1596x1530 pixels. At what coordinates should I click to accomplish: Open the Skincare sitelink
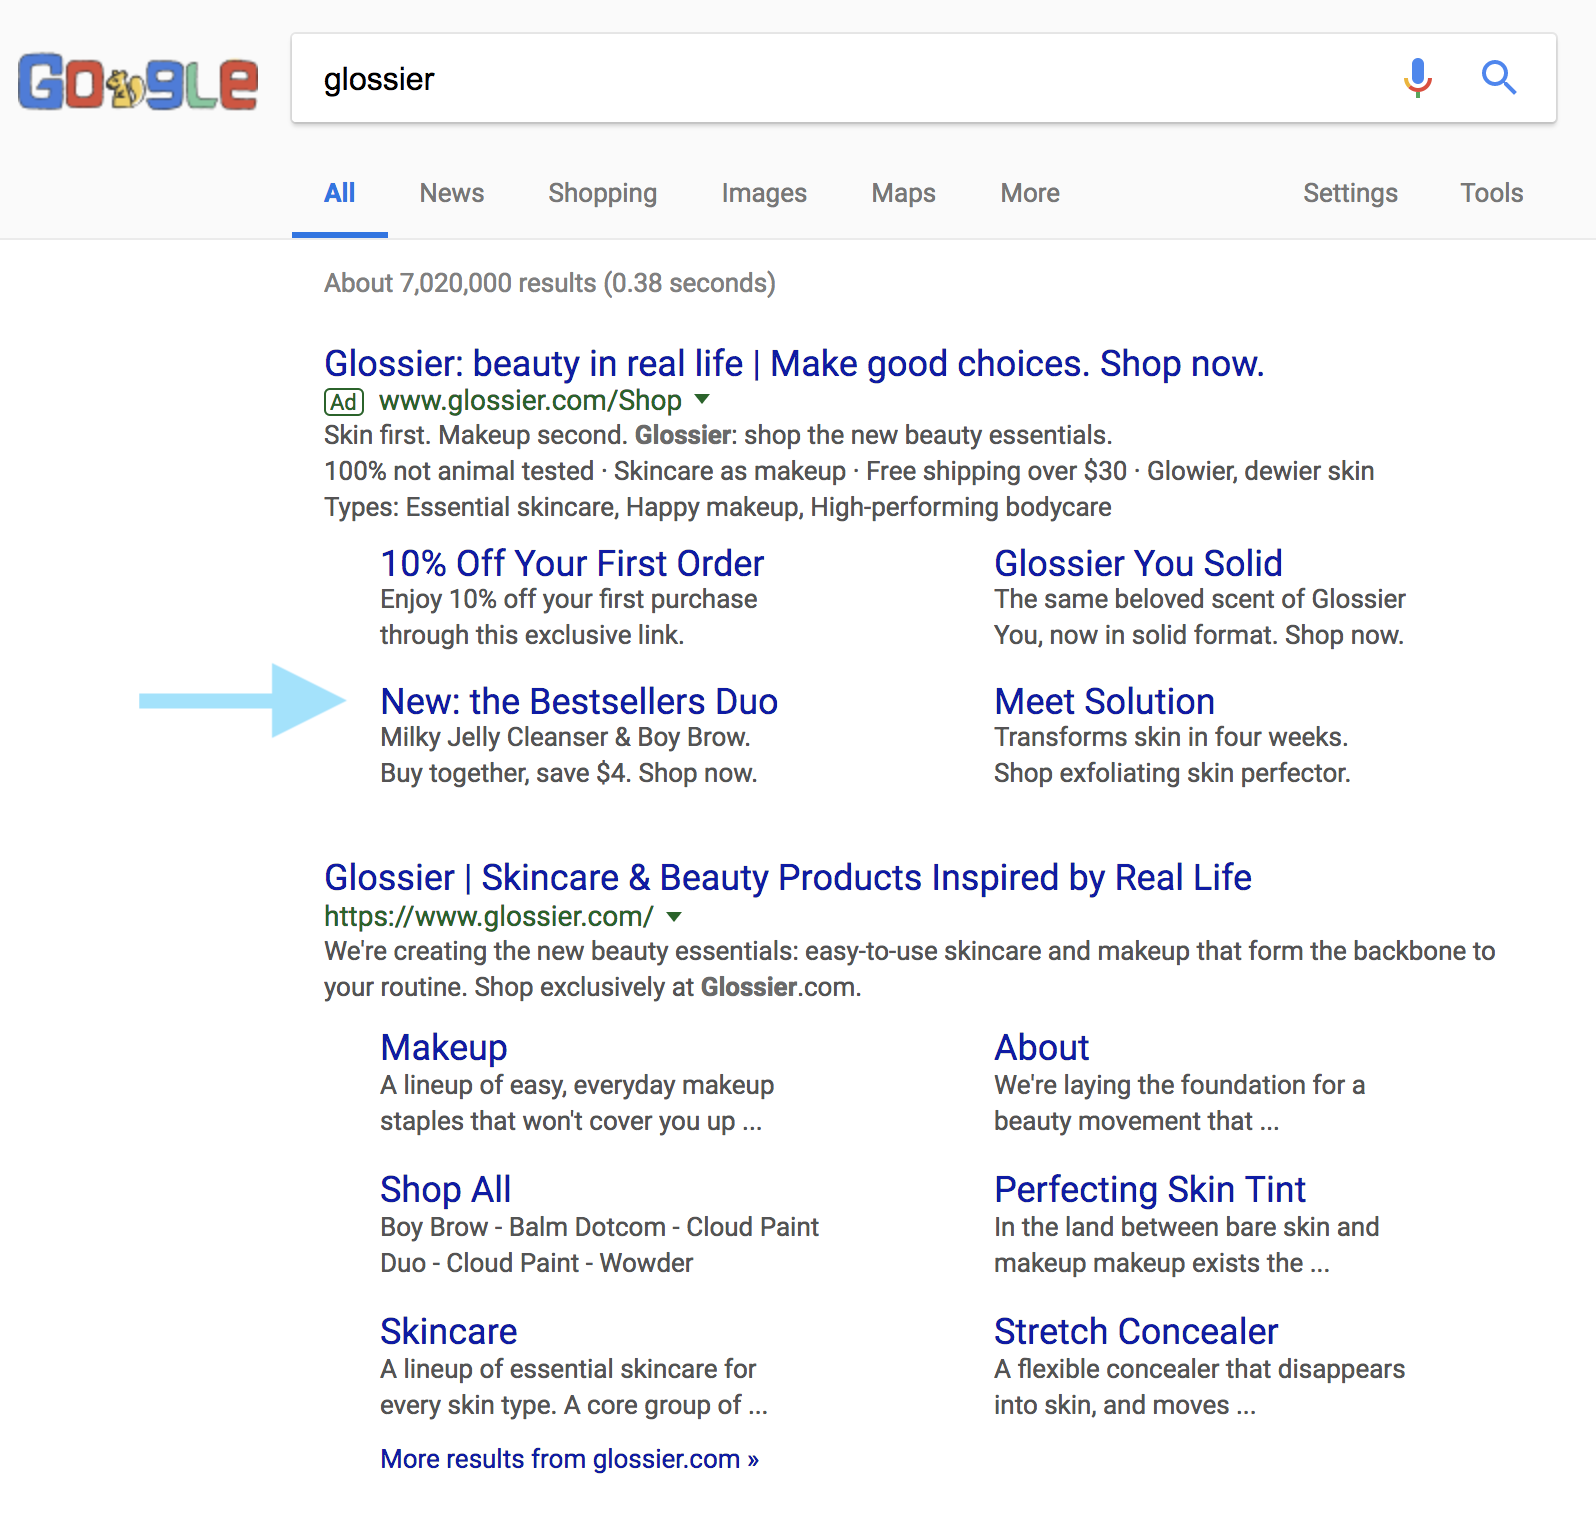[449, 1332]
